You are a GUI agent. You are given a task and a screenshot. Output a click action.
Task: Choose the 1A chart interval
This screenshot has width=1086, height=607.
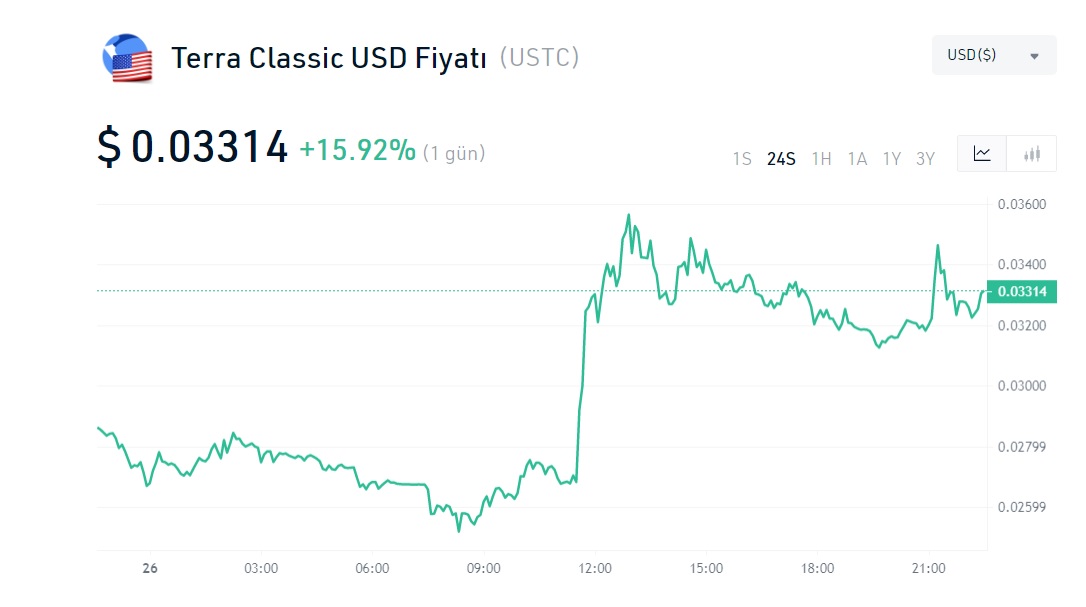pyautogui.click(x=857, y=158)
